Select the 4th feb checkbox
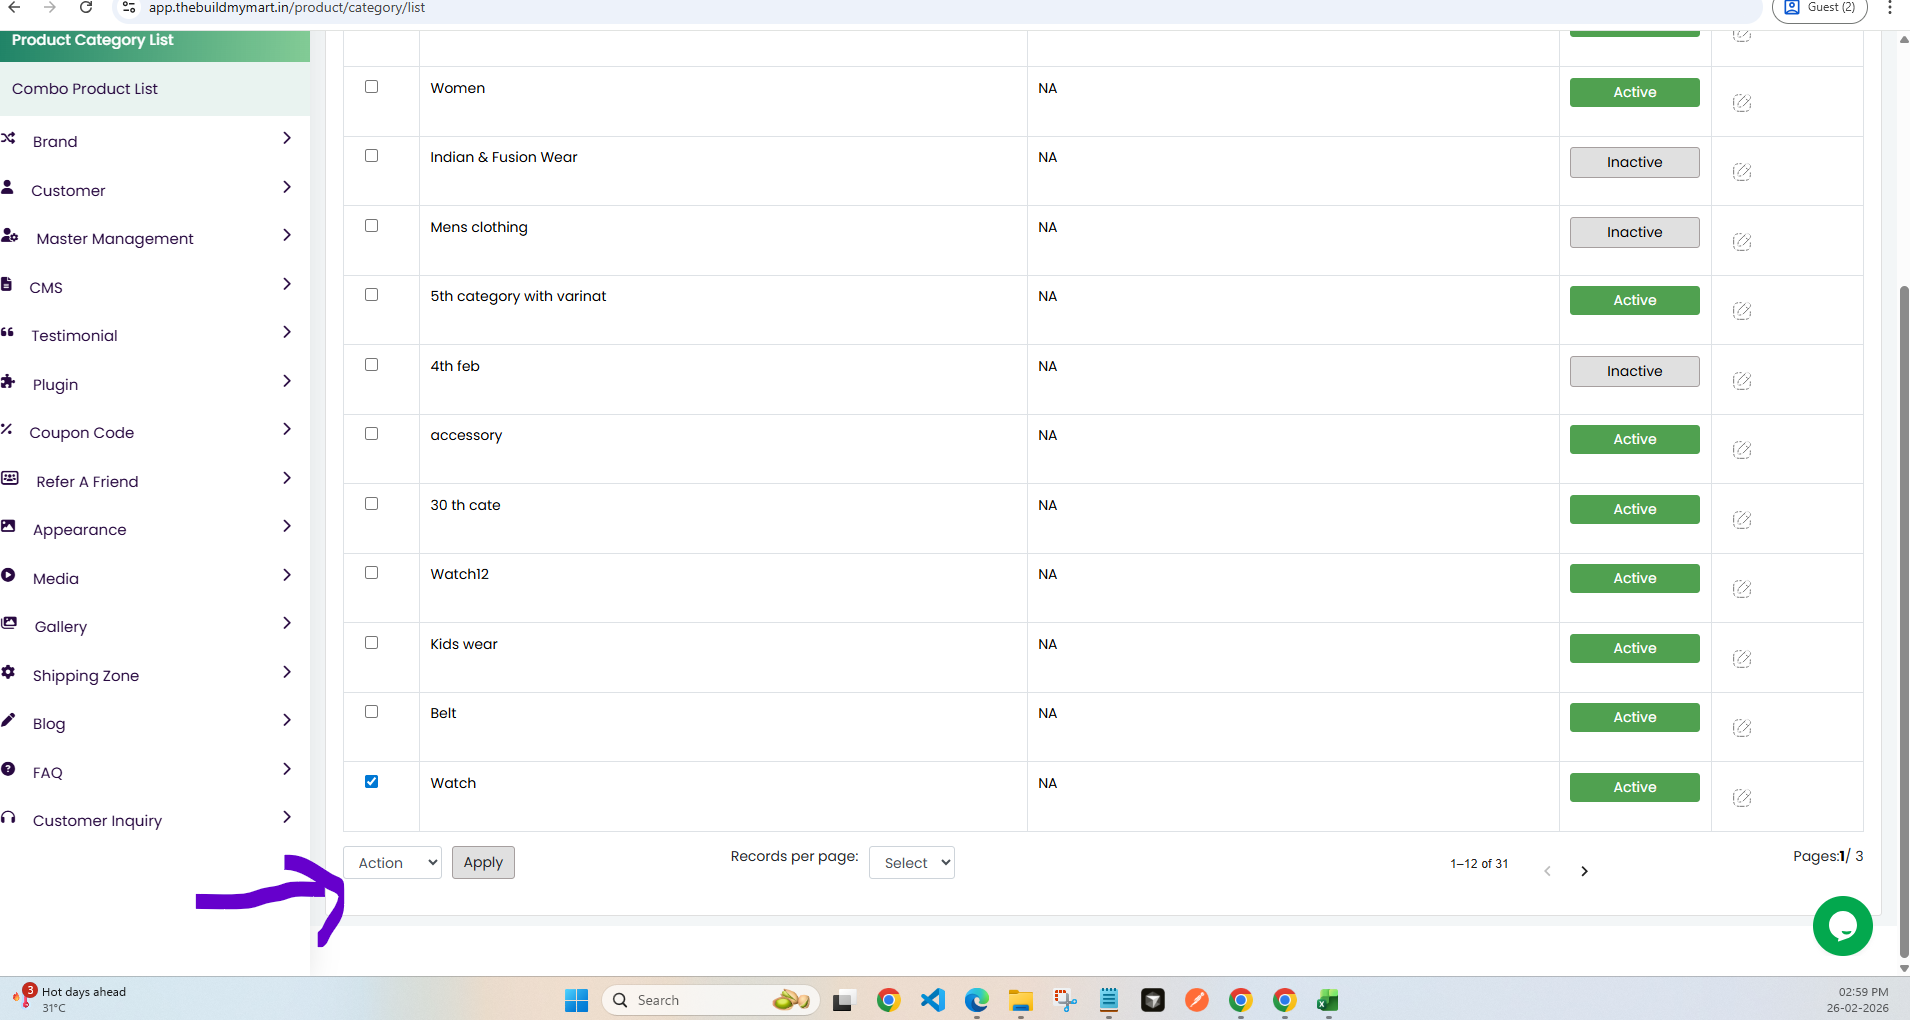Screen dimensions: 1910x1020 [371, 365]
